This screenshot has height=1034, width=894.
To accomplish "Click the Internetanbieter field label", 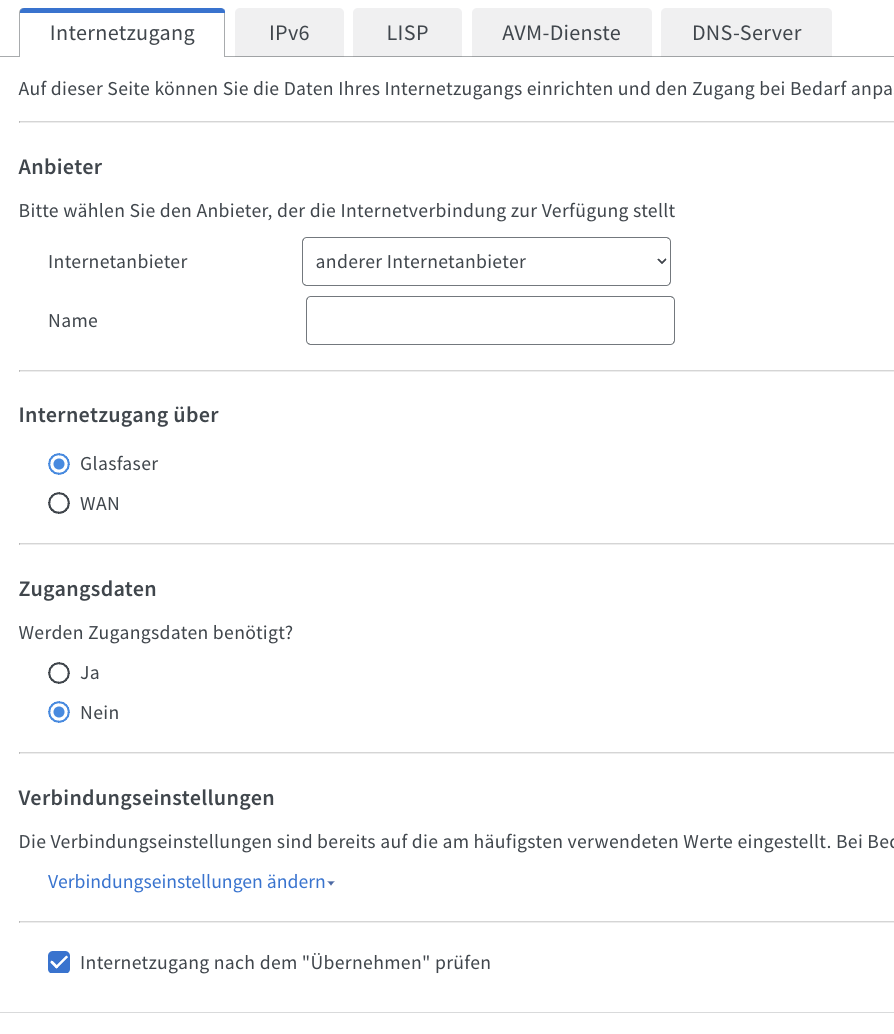I will pyautogui.click(x=117, y=261).
